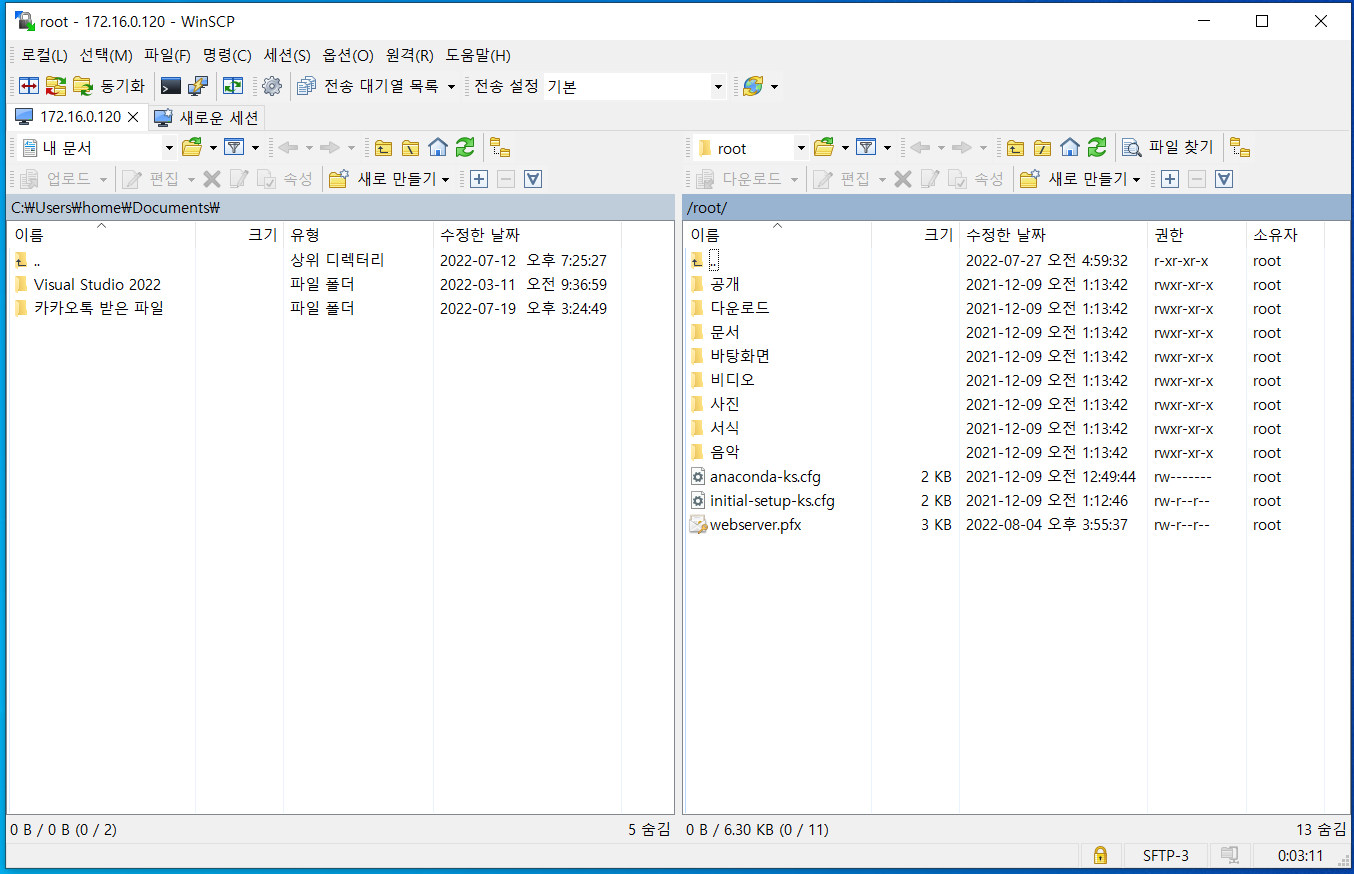Open the console terminal icon
This screenshot has height=874, width=1354.
(171, 86)
